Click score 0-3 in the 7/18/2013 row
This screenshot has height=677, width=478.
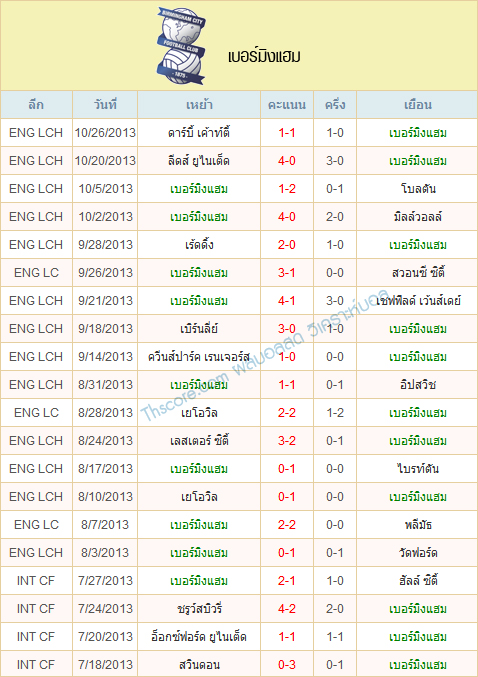pos(287,665)
